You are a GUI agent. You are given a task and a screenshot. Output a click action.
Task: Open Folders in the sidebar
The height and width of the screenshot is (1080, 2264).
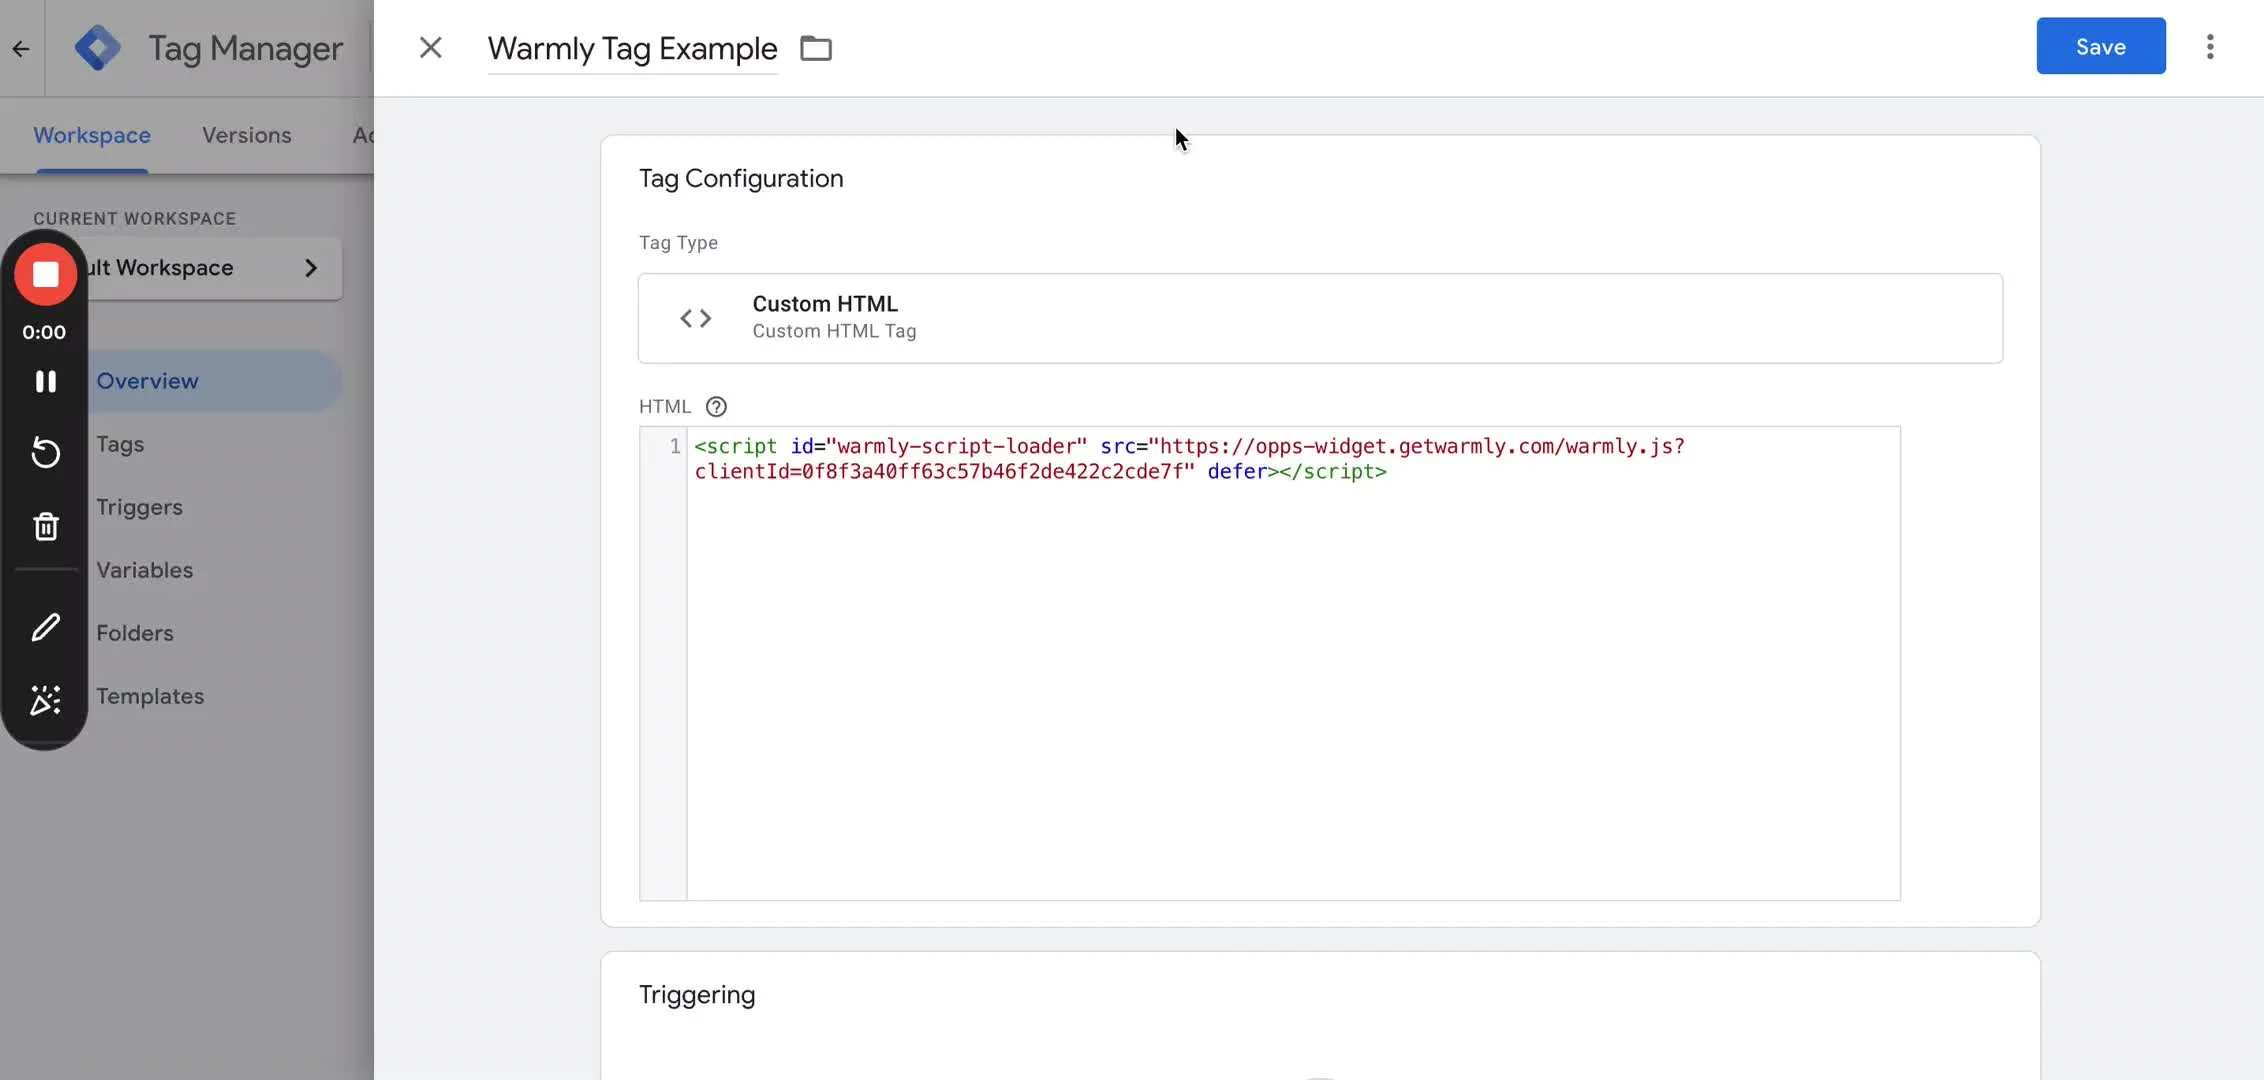[x=134, y=633]
